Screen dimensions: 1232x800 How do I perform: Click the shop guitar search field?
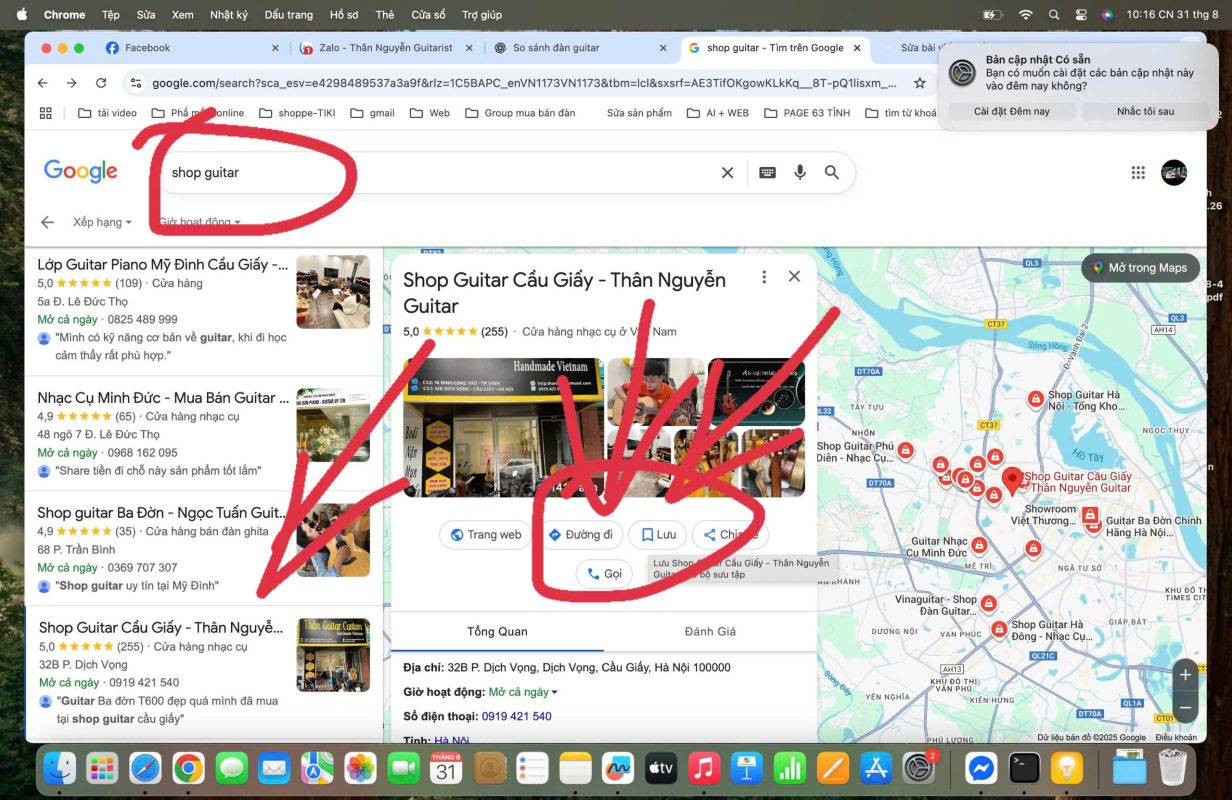coord(440,172)
